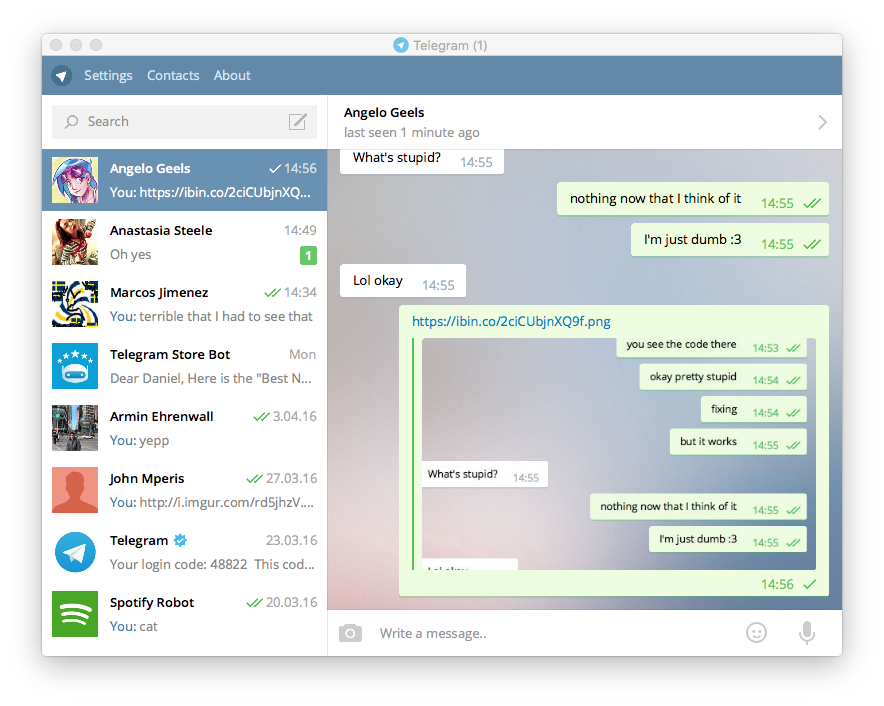Image resolution: width=884 pixels, height=706 pixels.
Task: Open Angelo Geels chat in list
Action: coord(184,180)
